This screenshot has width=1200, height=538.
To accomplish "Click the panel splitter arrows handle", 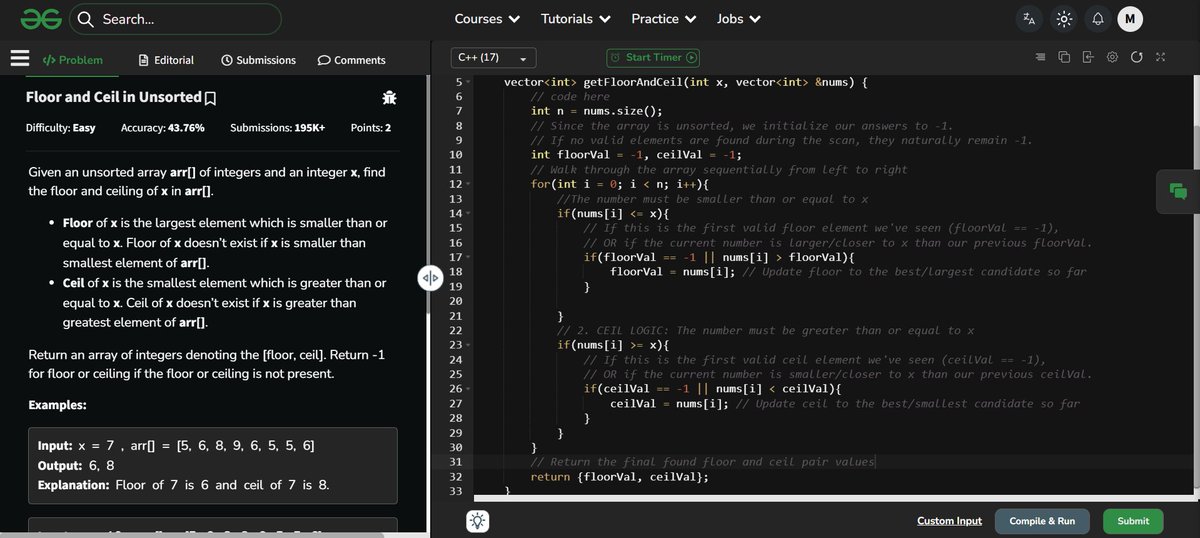I will 429,278.
